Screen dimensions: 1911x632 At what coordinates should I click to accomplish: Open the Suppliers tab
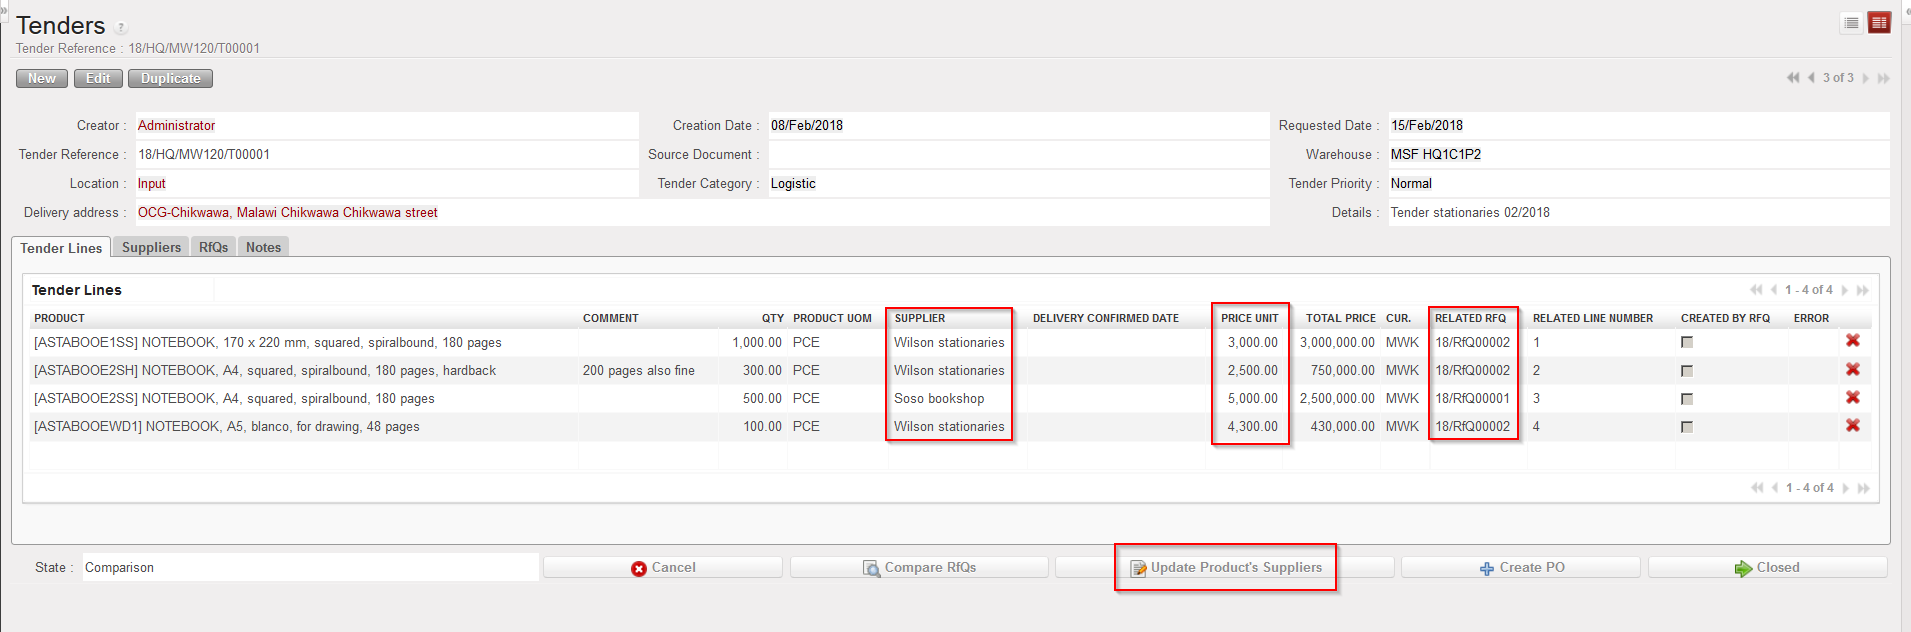(x=151, y=247)
